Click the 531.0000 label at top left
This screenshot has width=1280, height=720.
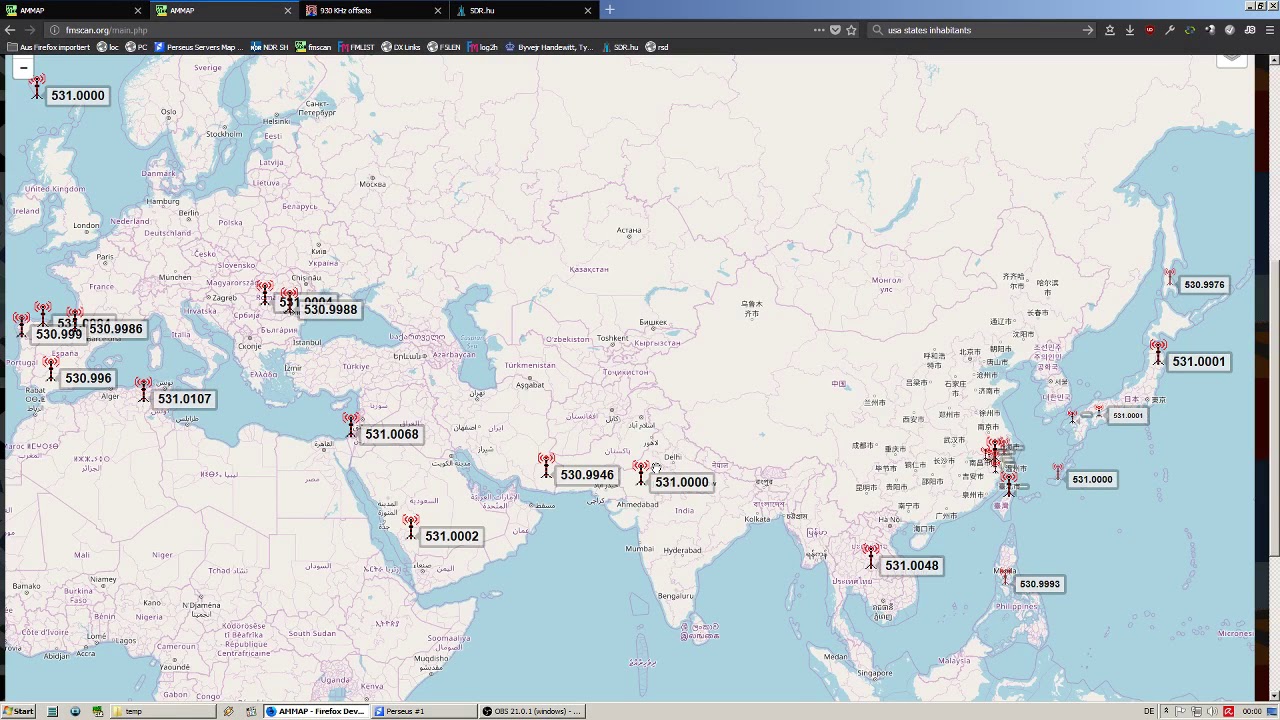pyautogui.click(x=77, y=96)
